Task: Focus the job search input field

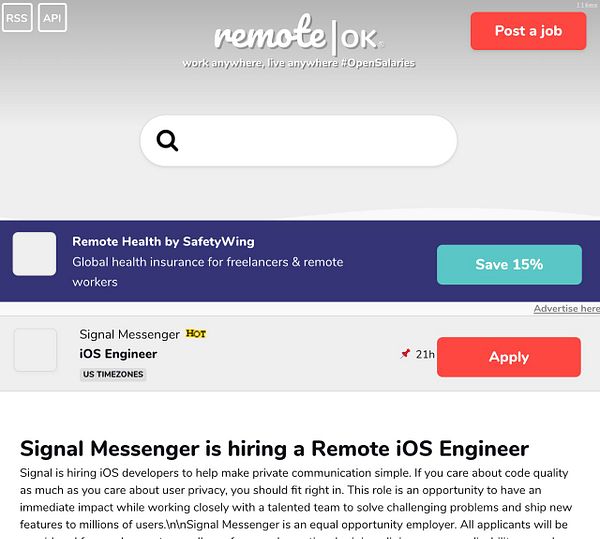Action: point(298,141)
